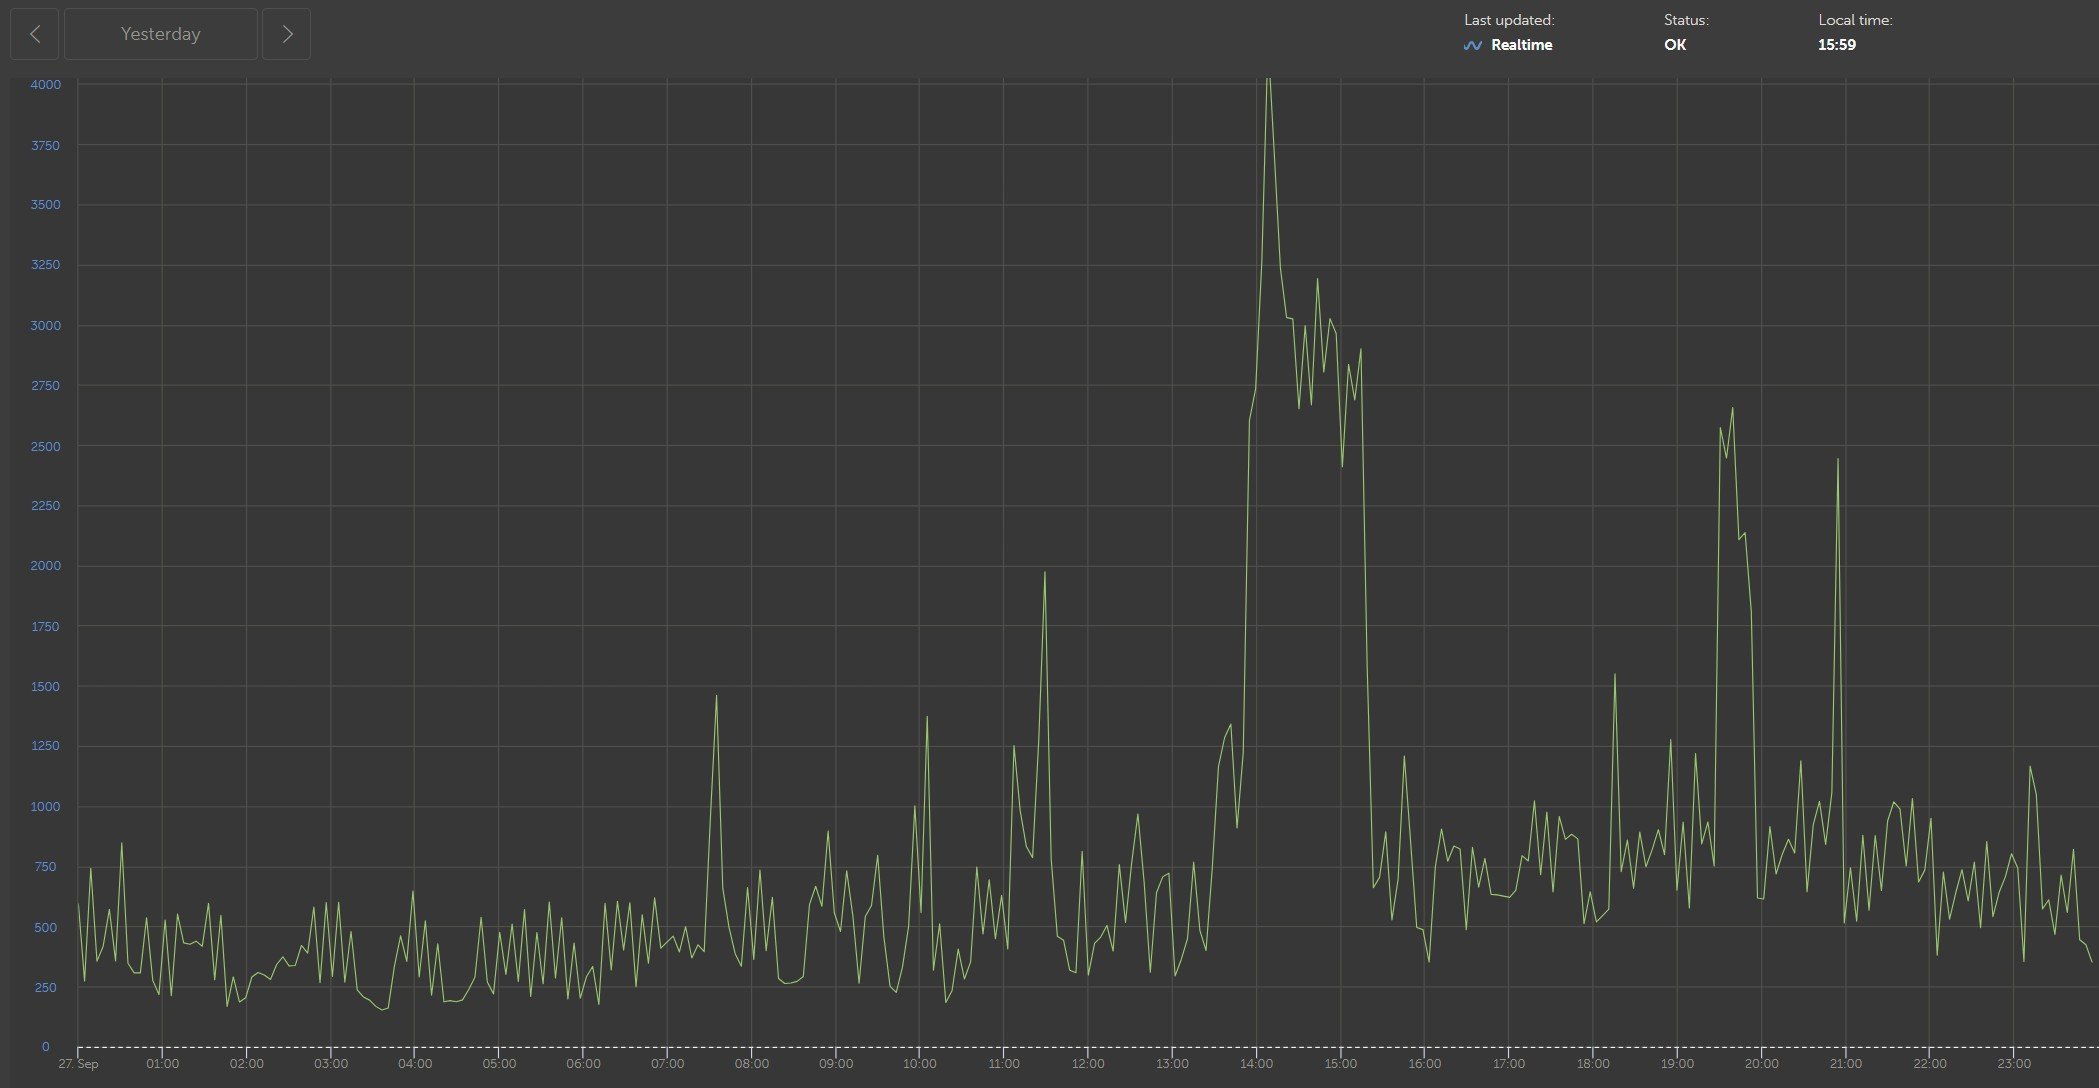Click the 14:00 time axis label
2099x1088 pixels.
1256,1063
